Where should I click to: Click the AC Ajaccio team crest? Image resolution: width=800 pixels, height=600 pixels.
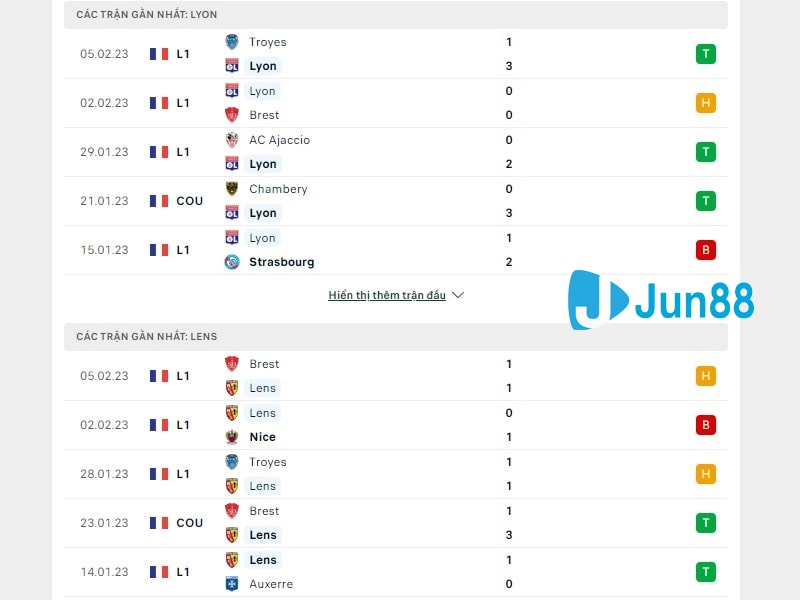[x=232, y=140]
